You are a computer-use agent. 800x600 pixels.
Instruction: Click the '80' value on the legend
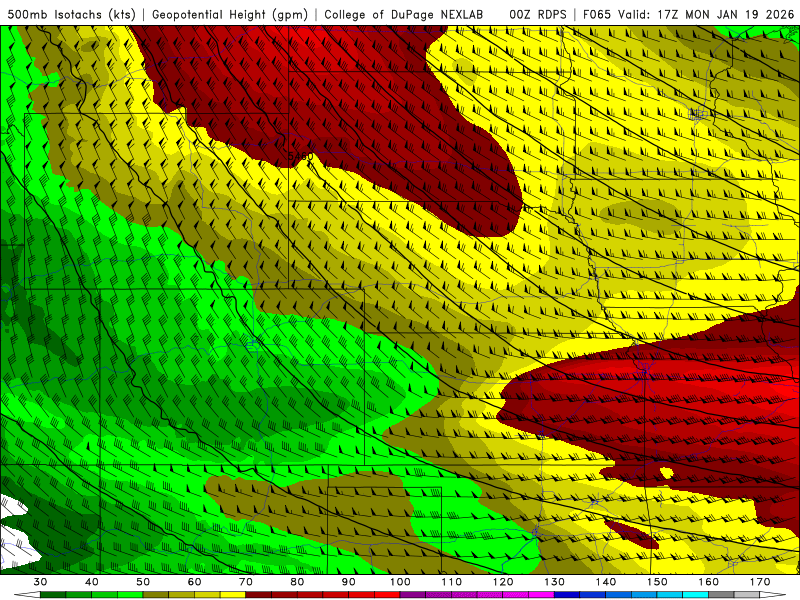297,582
